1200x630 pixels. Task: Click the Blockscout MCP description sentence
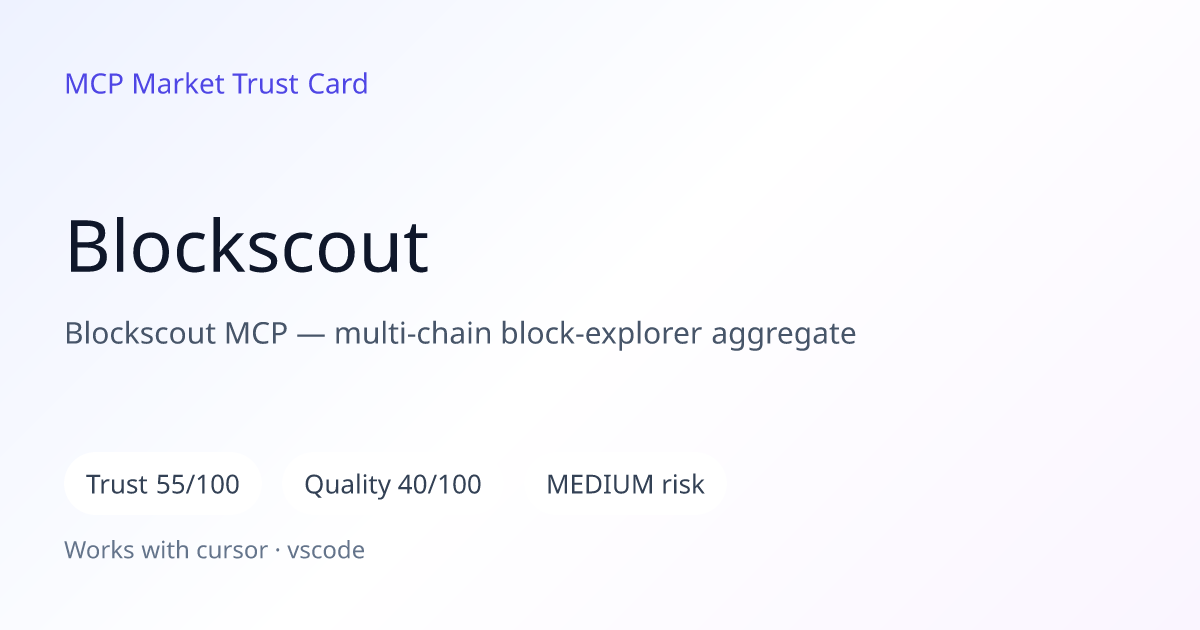(x=460, y=333)
